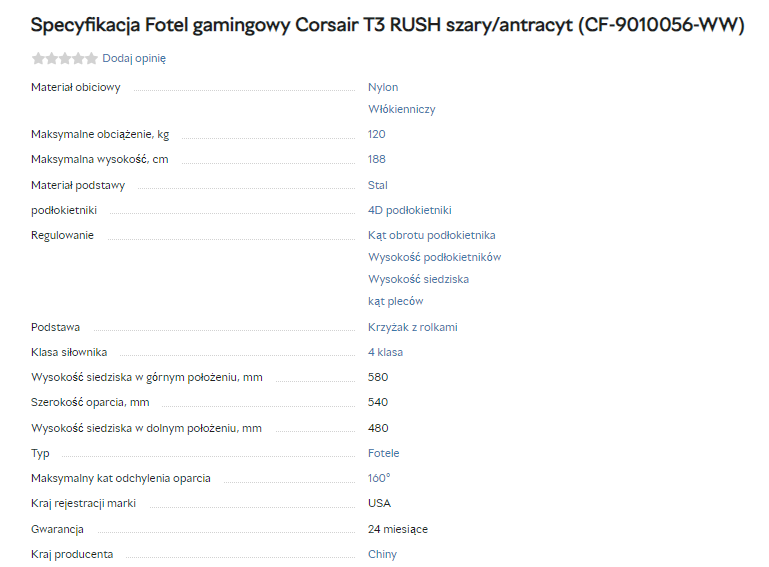Screen dimensions: 769x567
Task: Click the 'kąt pleców' link
Action: (395, 302)
